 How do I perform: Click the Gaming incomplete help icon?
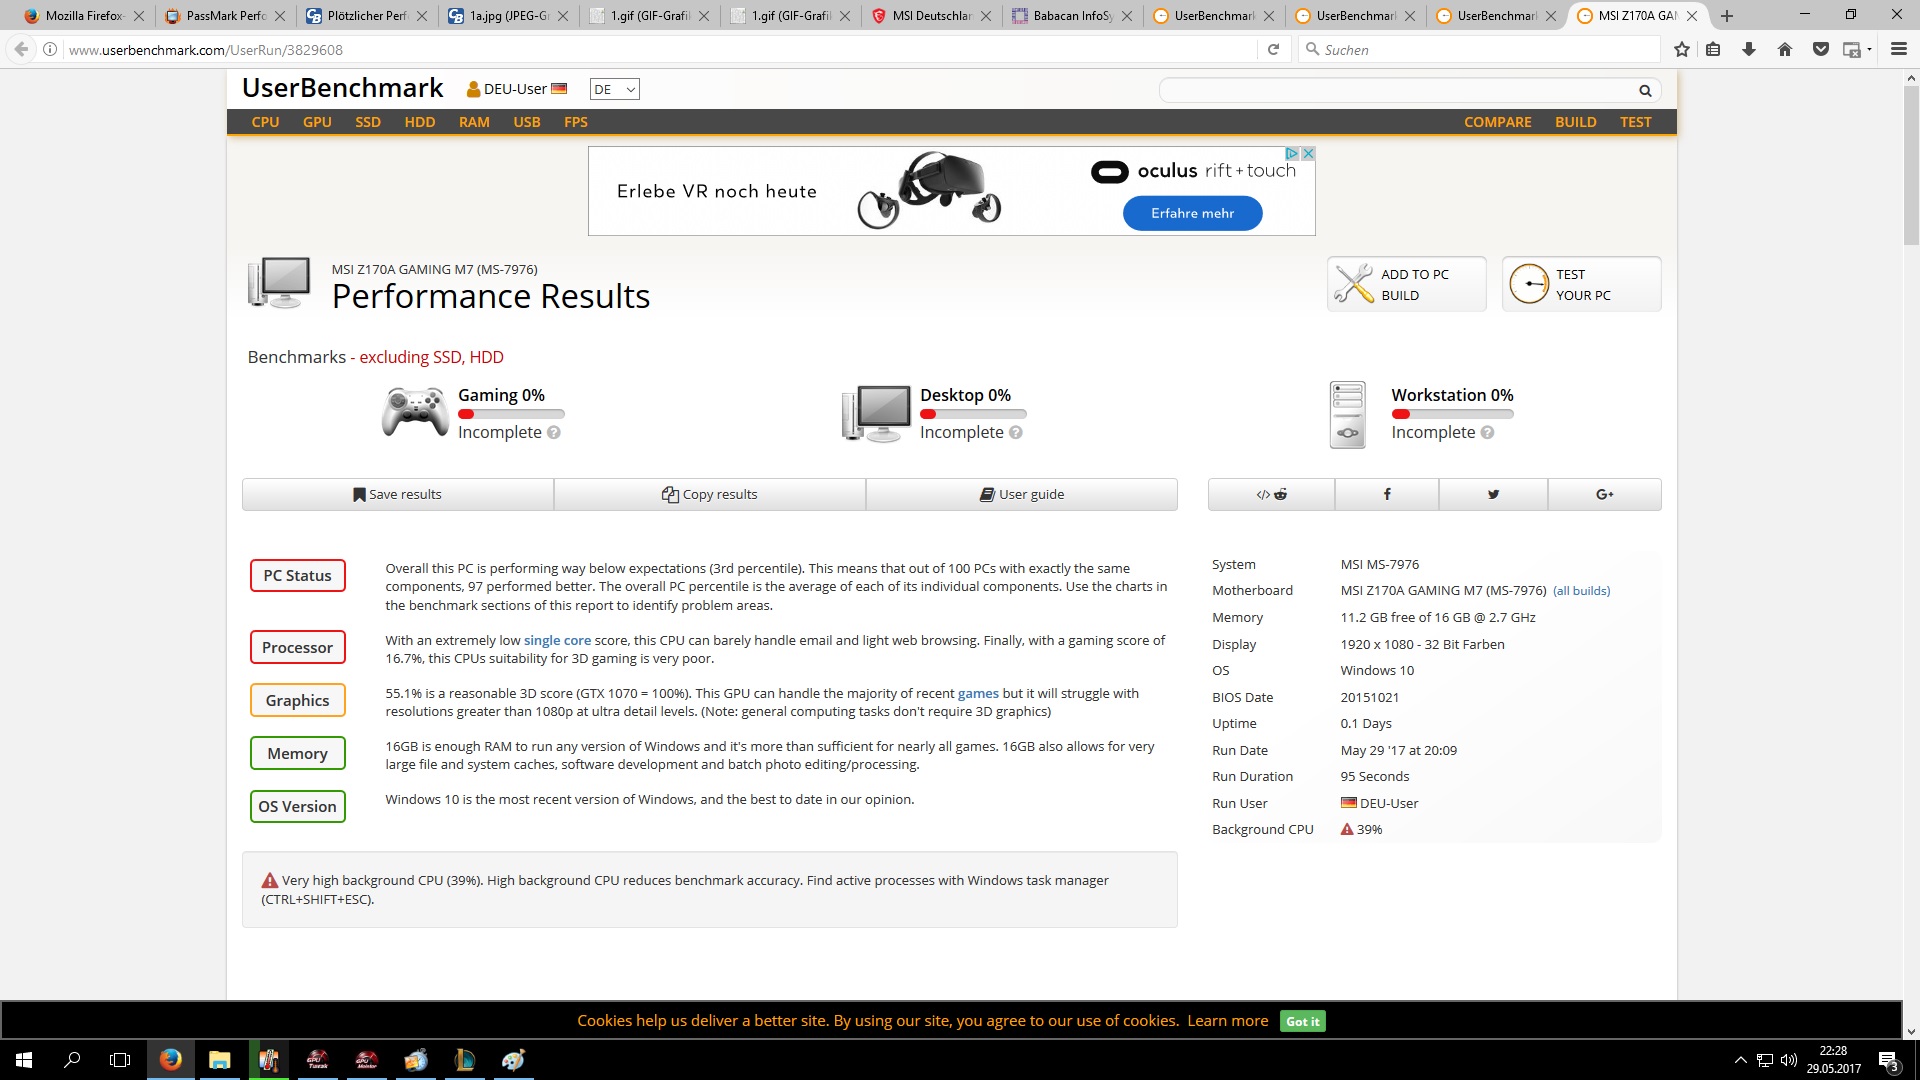pyautogui.click(x=554, y=433)
